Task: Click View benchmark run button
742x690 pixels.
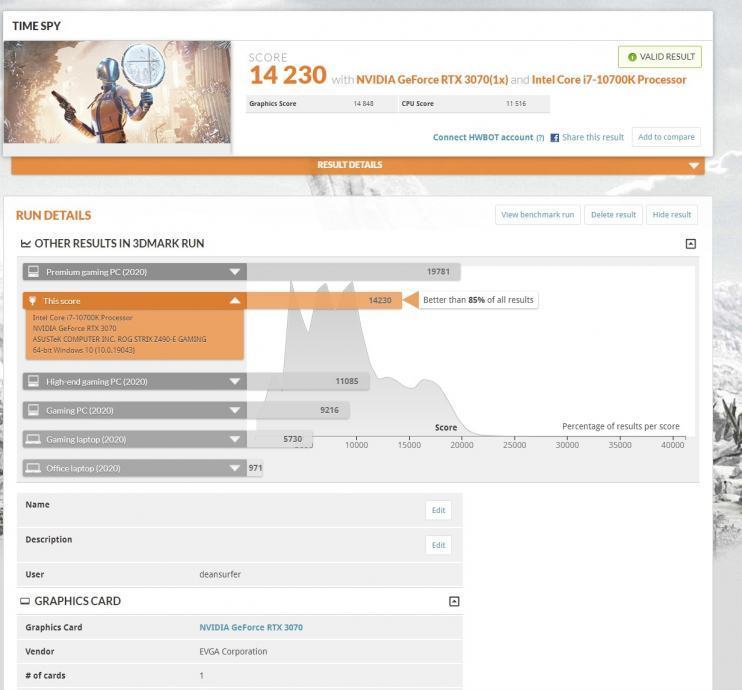Action: pyautogui.click(x=538, y=215)
